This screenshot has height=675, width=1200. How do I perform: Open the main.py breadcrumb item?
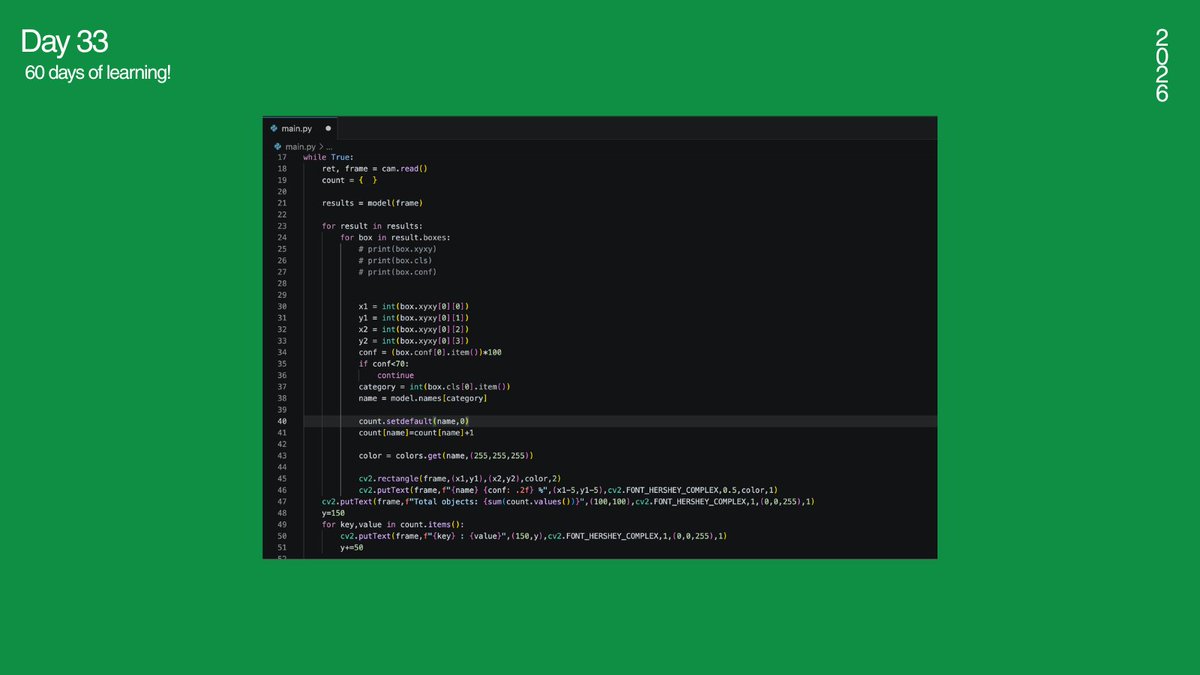pyautogui.click(x=300, y=146)
